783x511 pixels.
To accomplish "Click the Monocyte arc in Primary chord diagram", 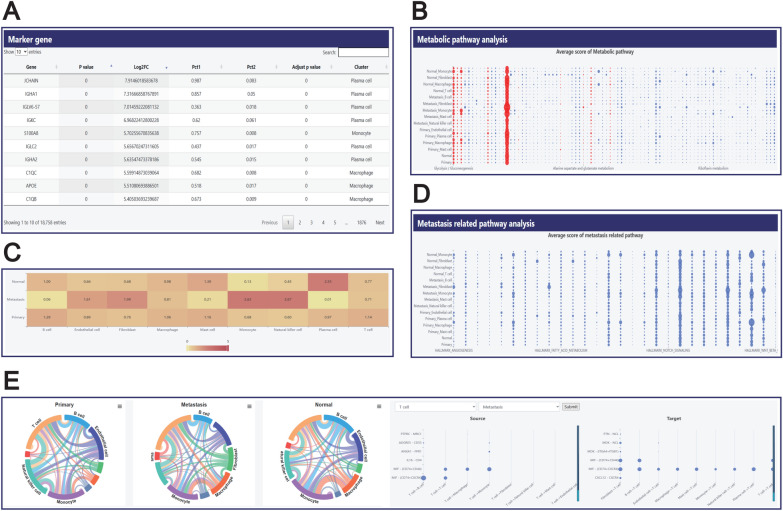I will 66,495.
